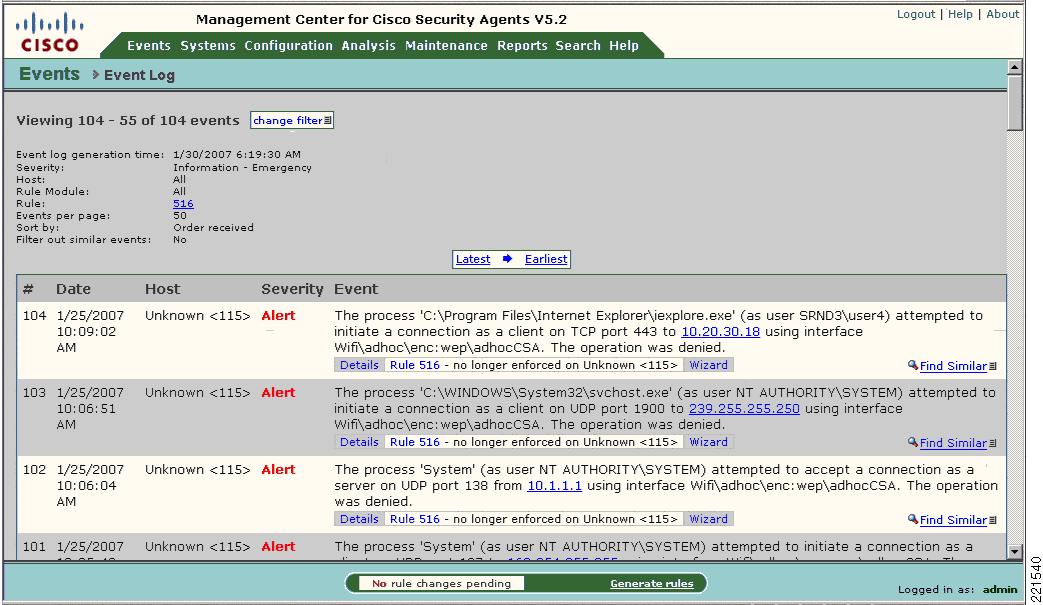Open IP address 10.20.30.18 link
The width and height of the screenshot is (1043, 605).
(720, 331)
